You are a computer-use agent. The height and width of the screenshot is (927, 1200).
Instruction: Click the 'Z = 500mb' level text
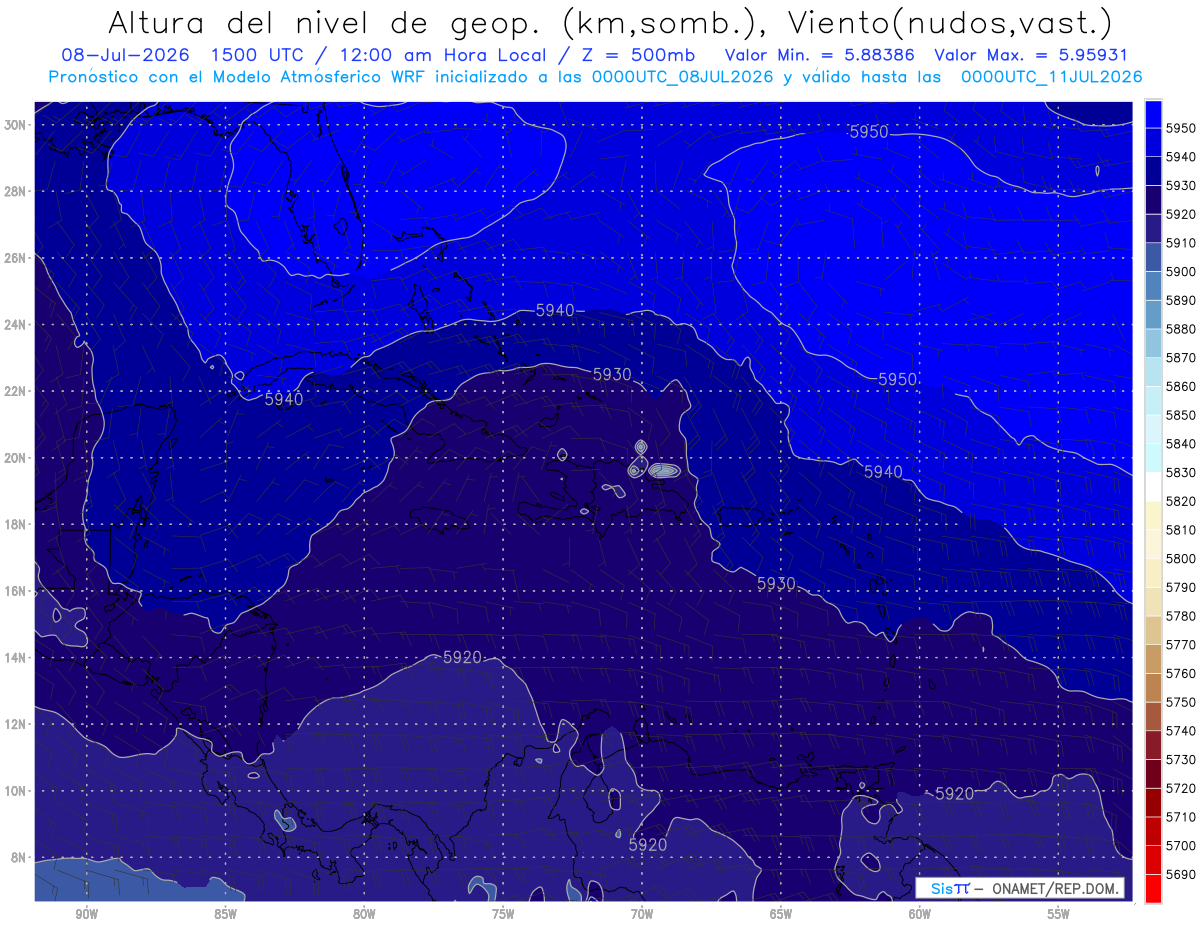pyautogui.click(x=635, y=56)
